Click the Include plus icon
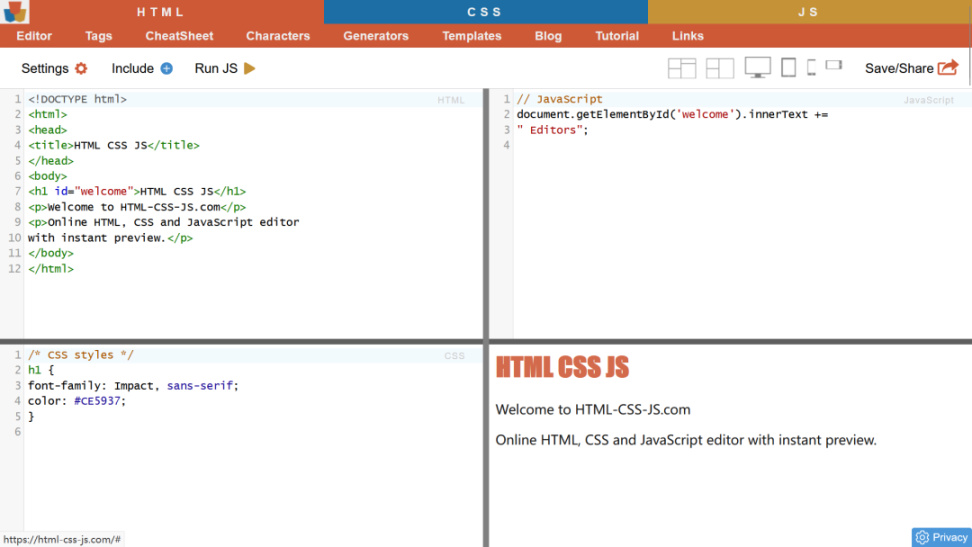972x547 pixels. tap(166, 68)
